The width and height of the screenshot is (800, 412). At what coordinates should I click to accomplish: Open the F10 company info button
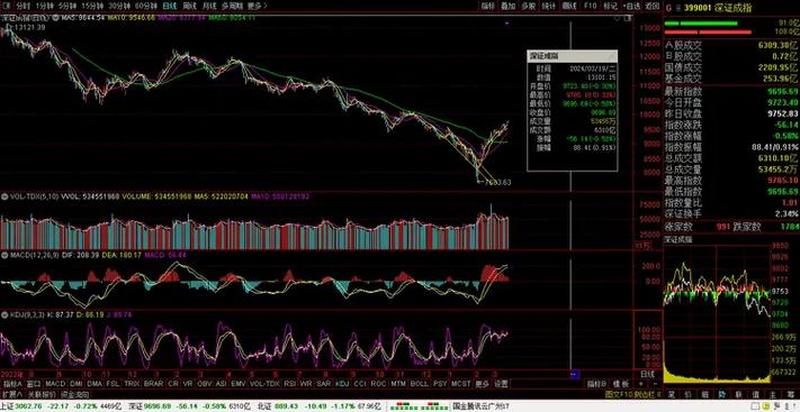click(590, 6)
